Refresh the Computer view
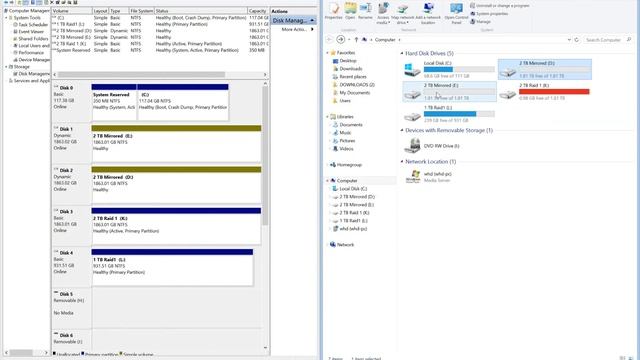 pos(577,40)
